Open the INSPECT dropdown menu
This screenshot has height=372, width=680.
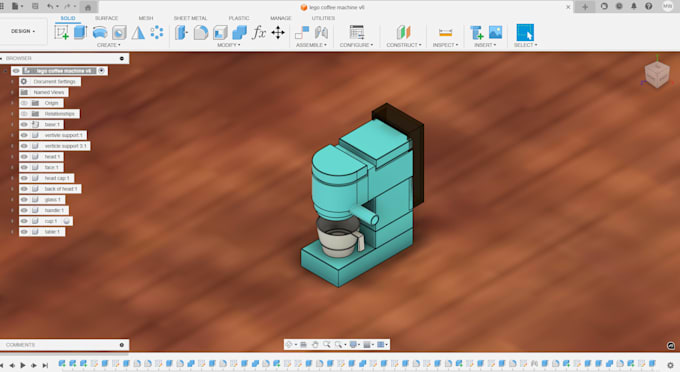click(445, 45)
